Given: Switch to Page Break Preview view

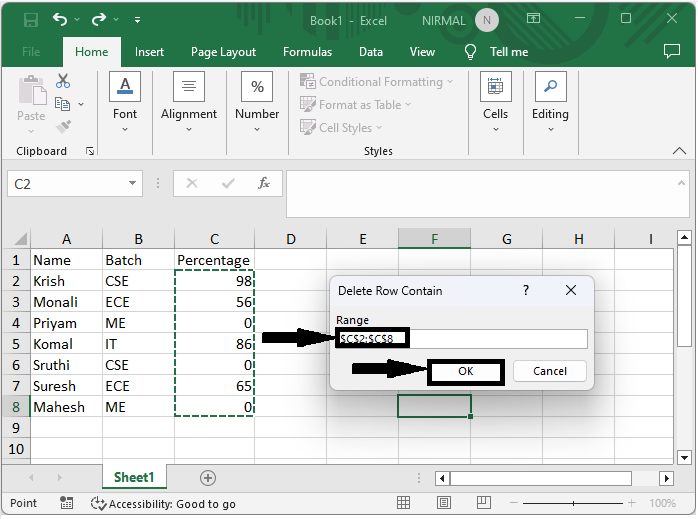Looking at the screenshot, I should (483, 503).
